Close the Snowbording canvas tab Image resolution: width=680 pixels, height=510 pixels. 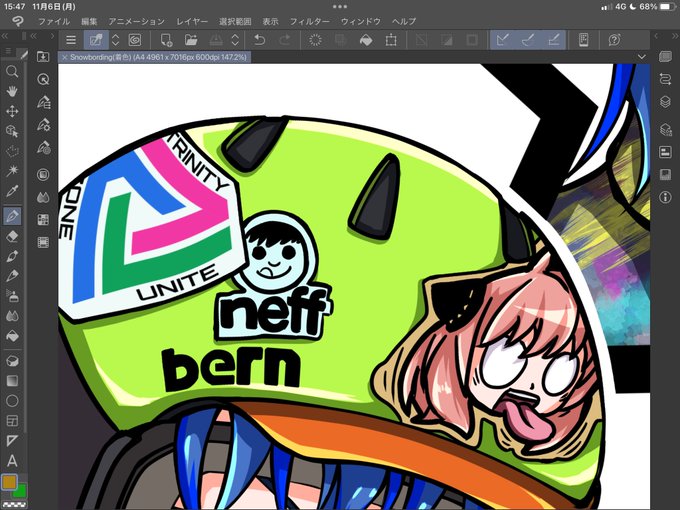65,57
